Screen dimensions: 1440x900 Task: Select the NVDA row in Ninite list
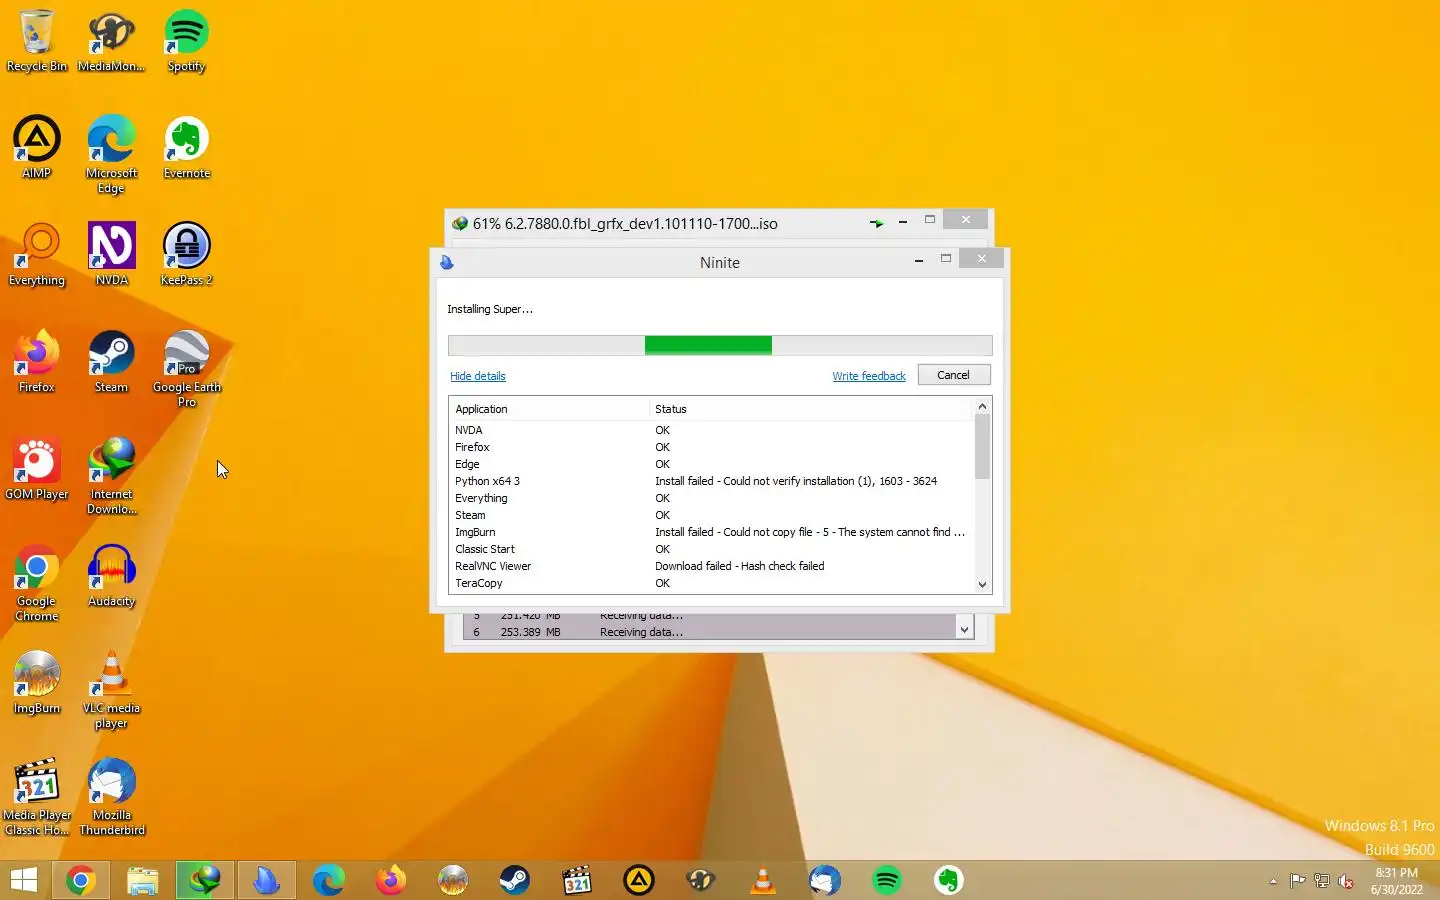coord(711,430)
